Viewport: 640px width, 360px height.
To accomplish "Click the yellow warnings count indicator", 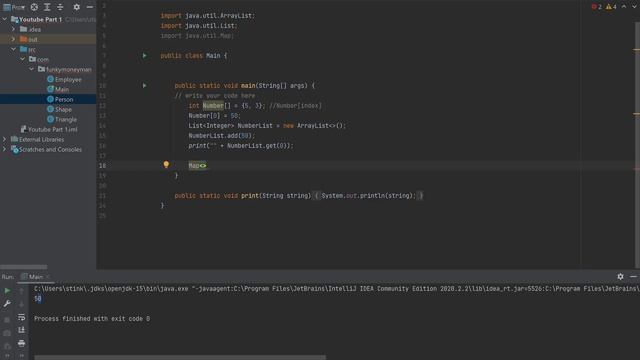I will coord(611,7).
